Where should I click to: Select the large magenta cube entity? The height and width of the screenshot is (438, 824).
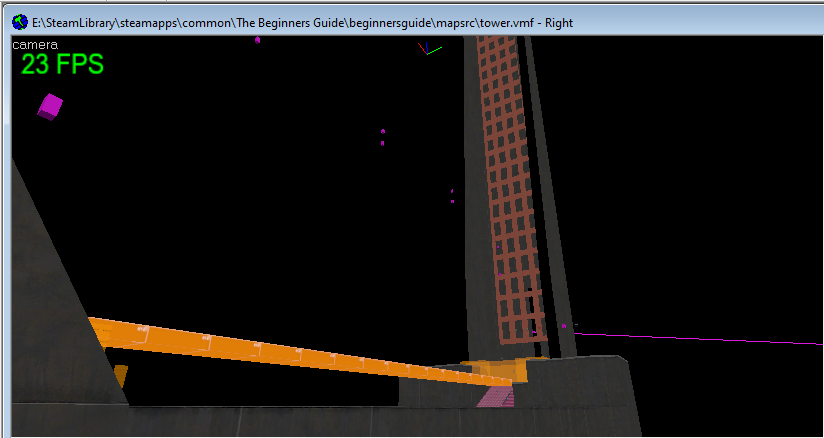pyautogui.click(x=50, y=107)
